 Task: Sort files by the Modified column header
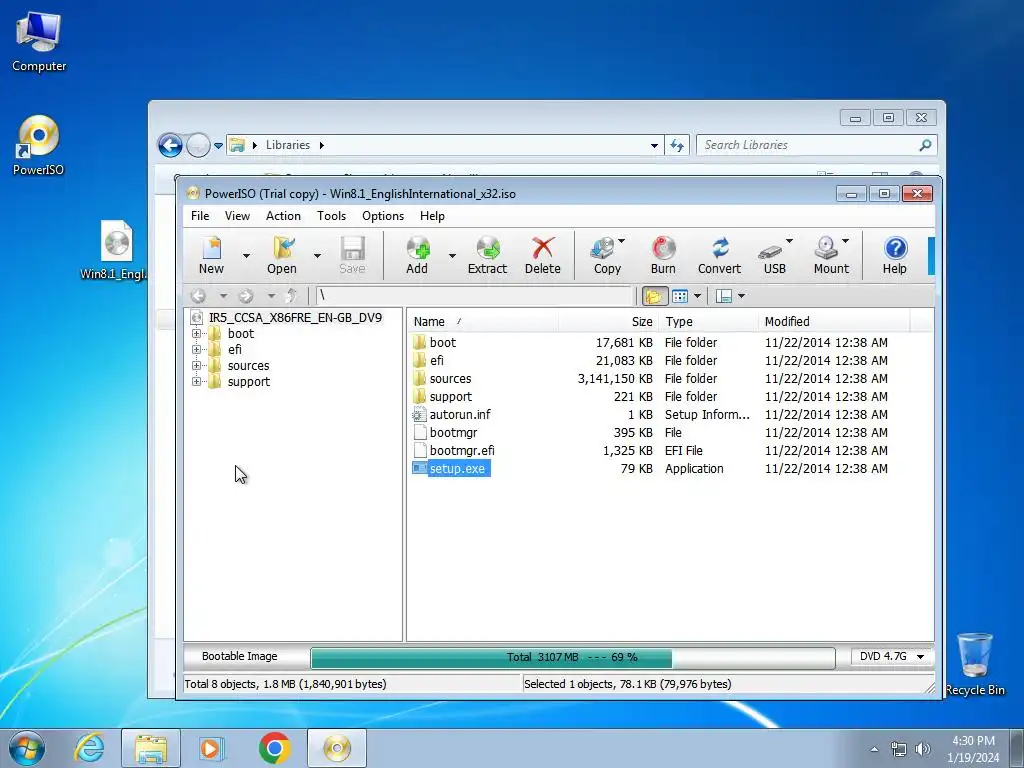coord(833,322)
